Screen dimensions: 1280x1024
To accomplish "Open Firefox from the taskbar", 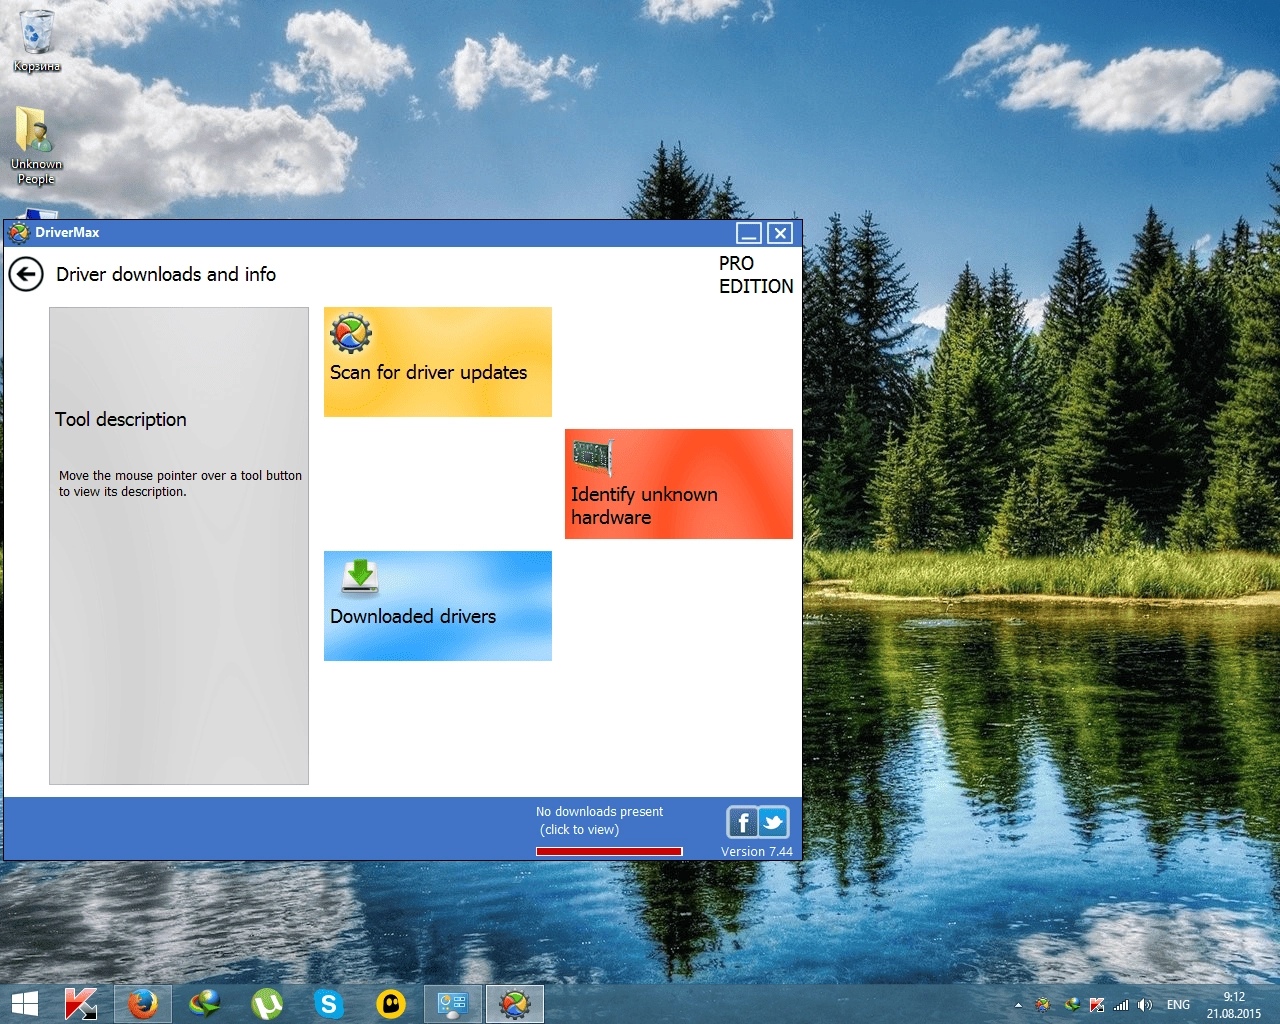I will [143, 1004].
